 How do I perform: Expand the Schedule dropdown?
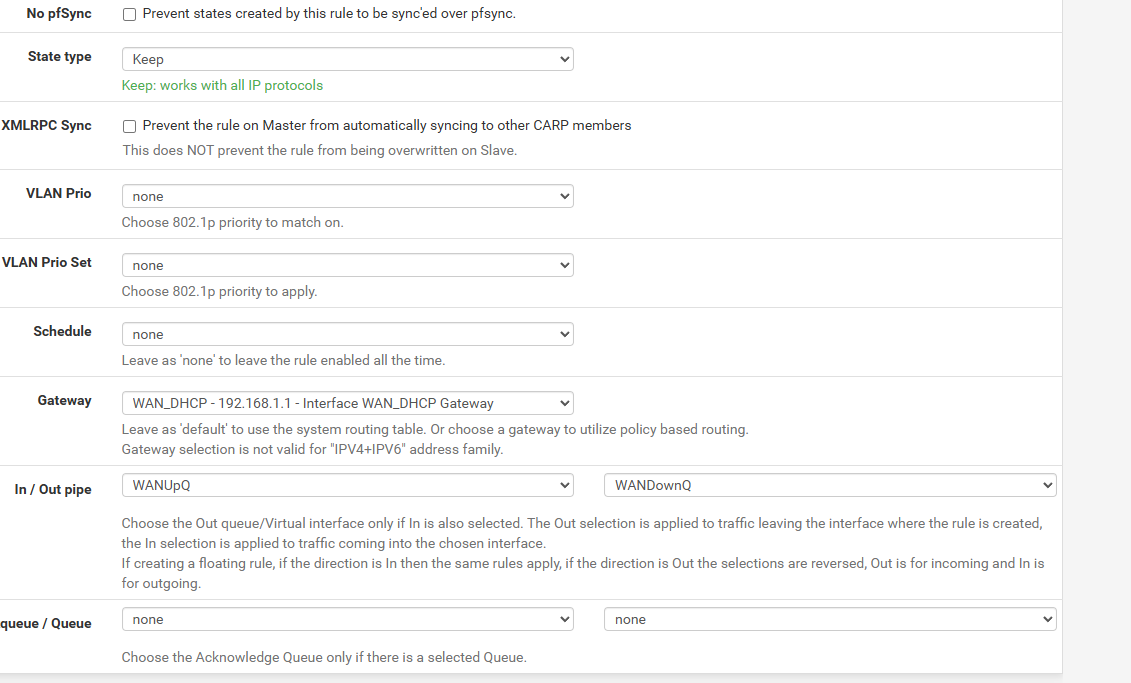coord(347,335)
